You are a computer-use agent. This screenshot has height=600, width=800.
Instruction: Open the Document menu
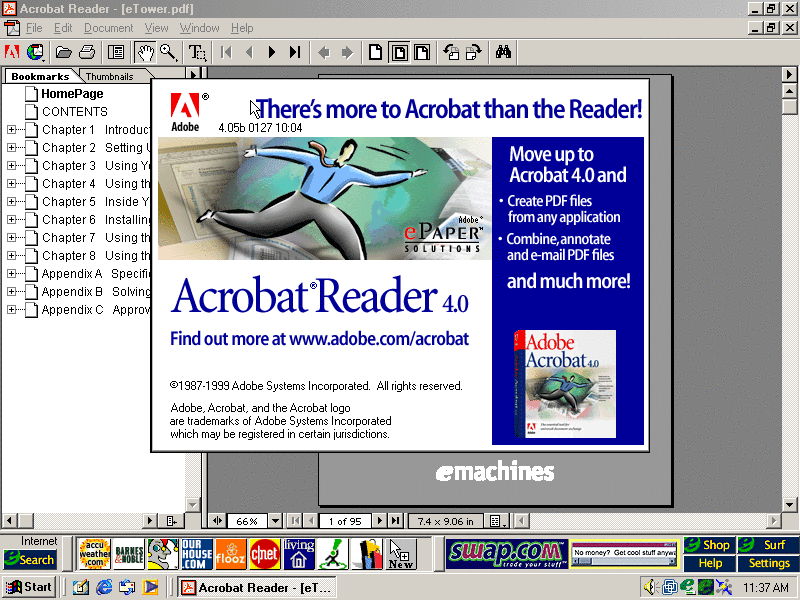coord(108,28)
